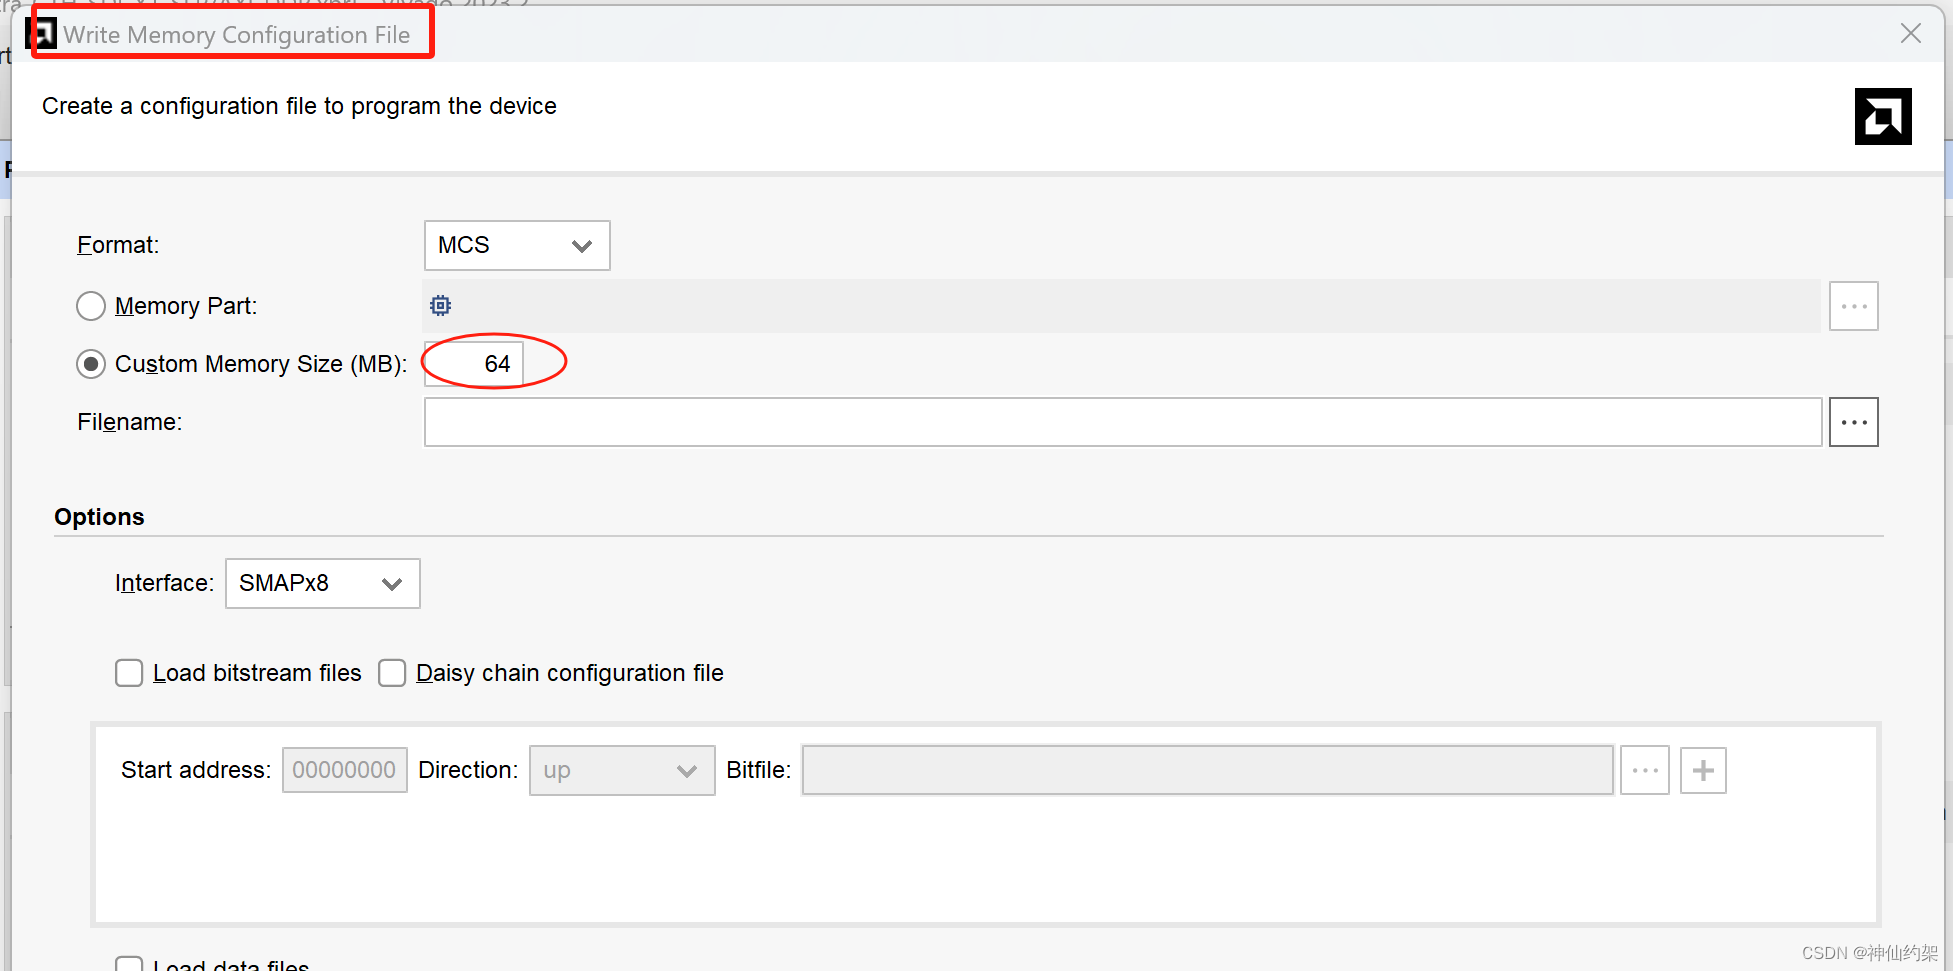1953x971 pixels.
Task: Select the Custom Memory Size radio button
Action: [x=91, y=363]
